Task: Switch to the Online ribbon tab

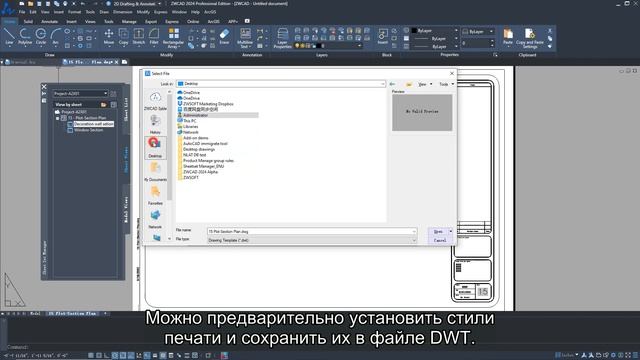Action: coord(193,22)
